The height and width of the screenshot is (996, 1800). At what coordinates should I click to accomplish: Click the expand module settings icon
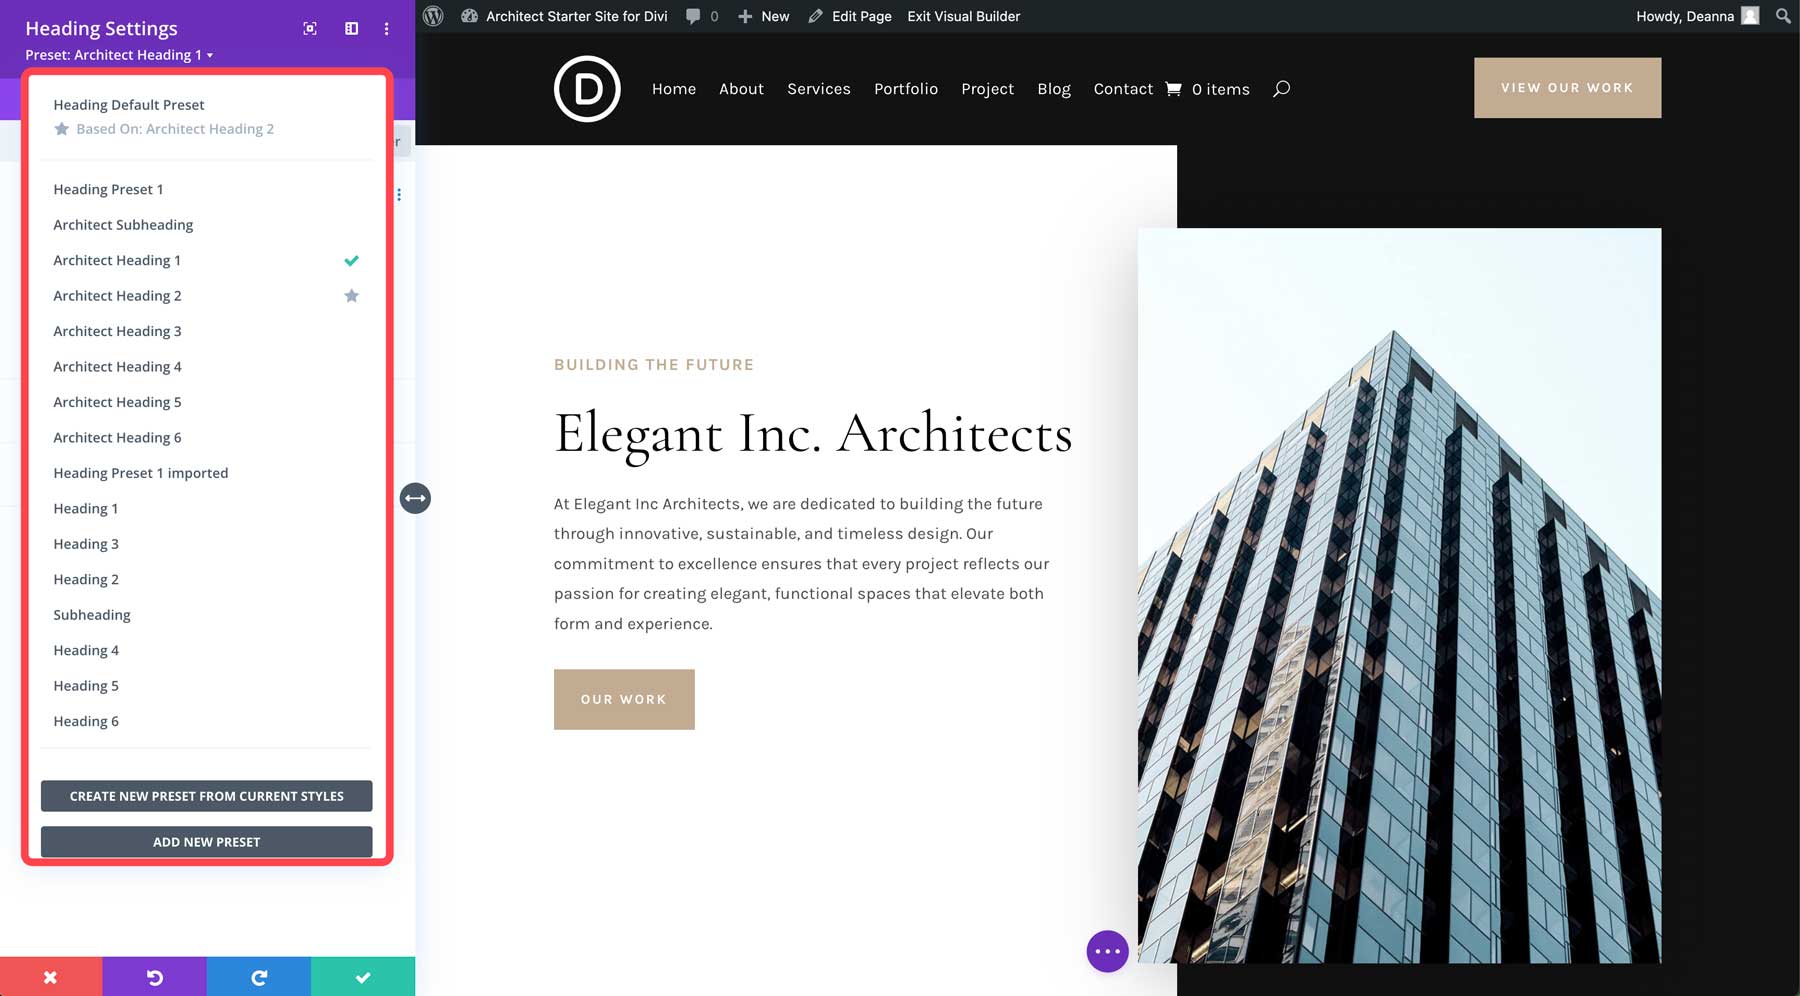point(309,29)
